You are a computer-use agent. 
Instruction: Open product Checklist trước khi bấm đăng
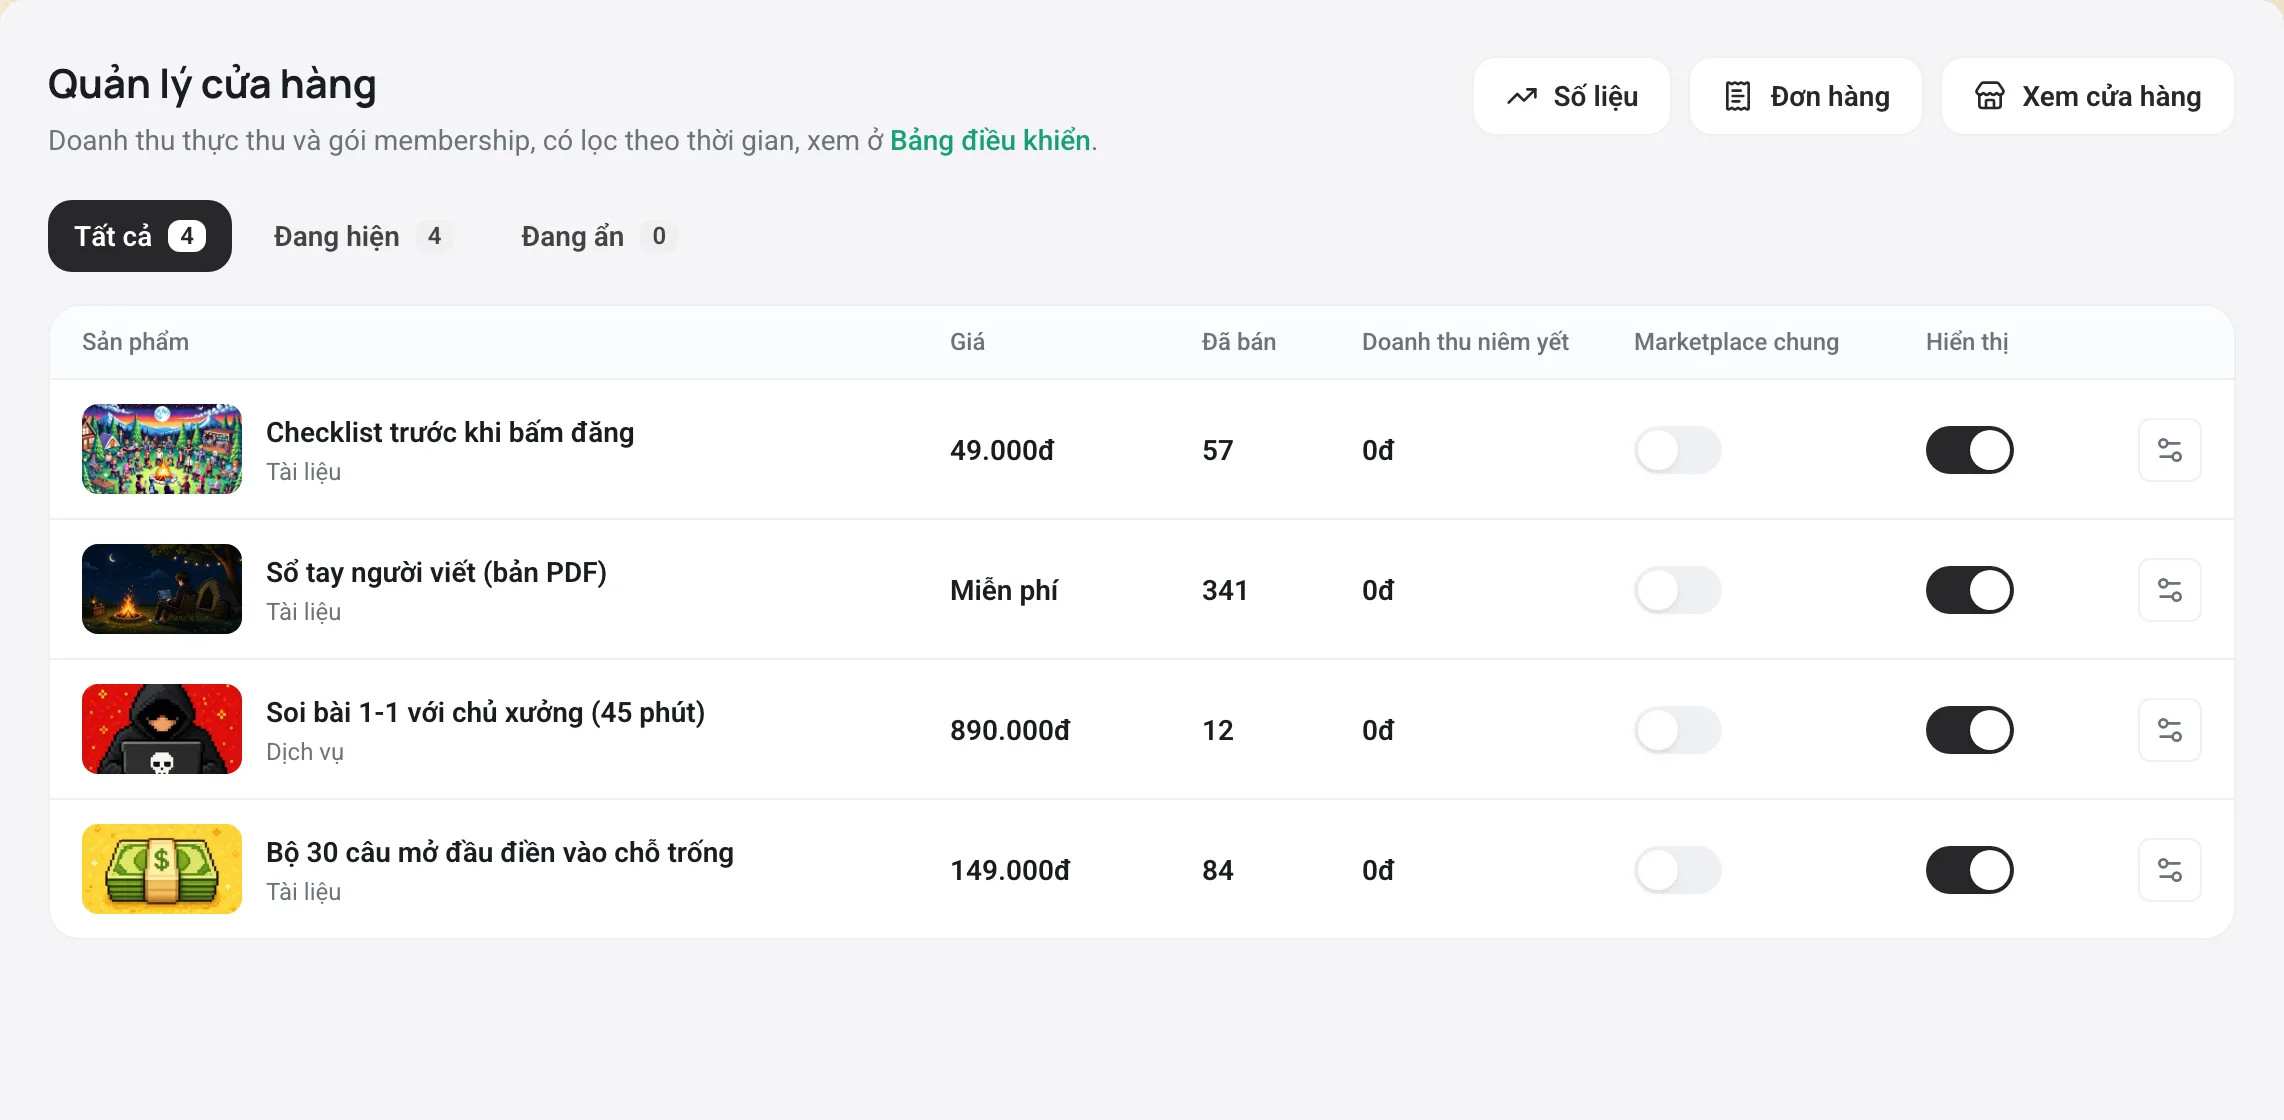point(450,432)
